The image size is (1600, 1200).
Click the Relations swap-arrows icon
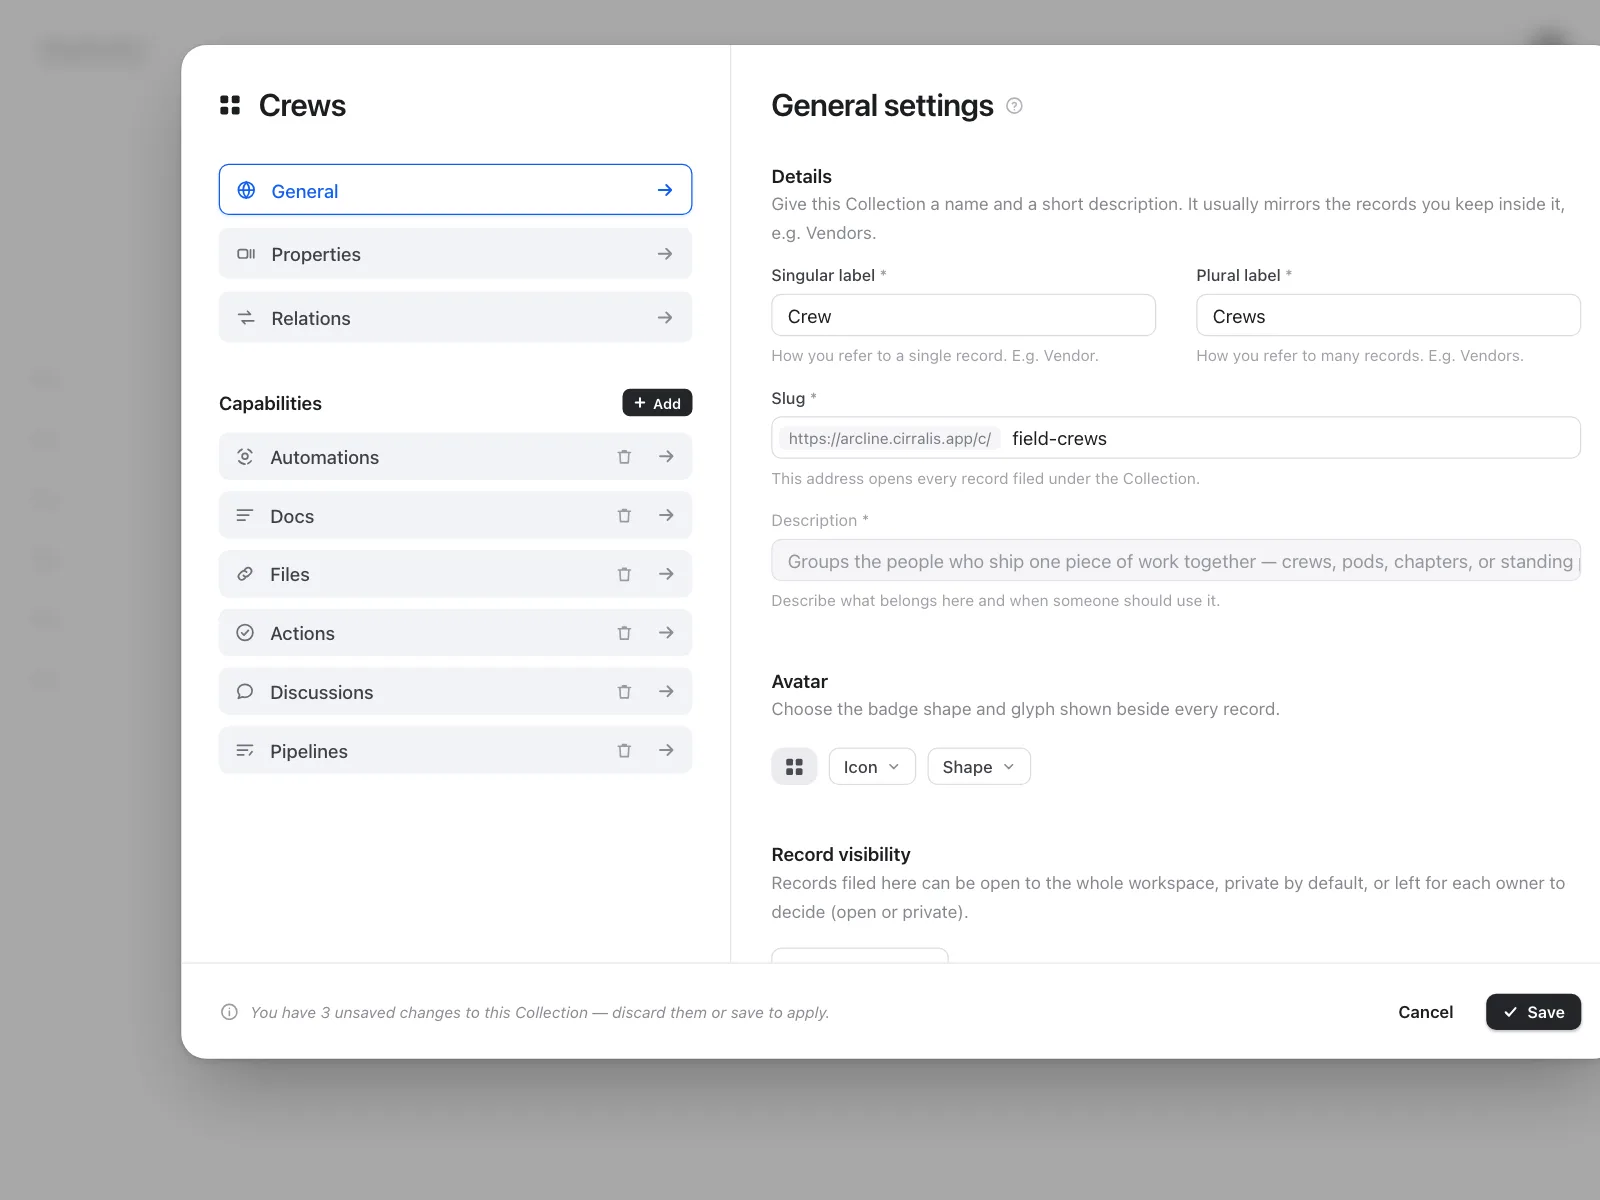[246, 318]
